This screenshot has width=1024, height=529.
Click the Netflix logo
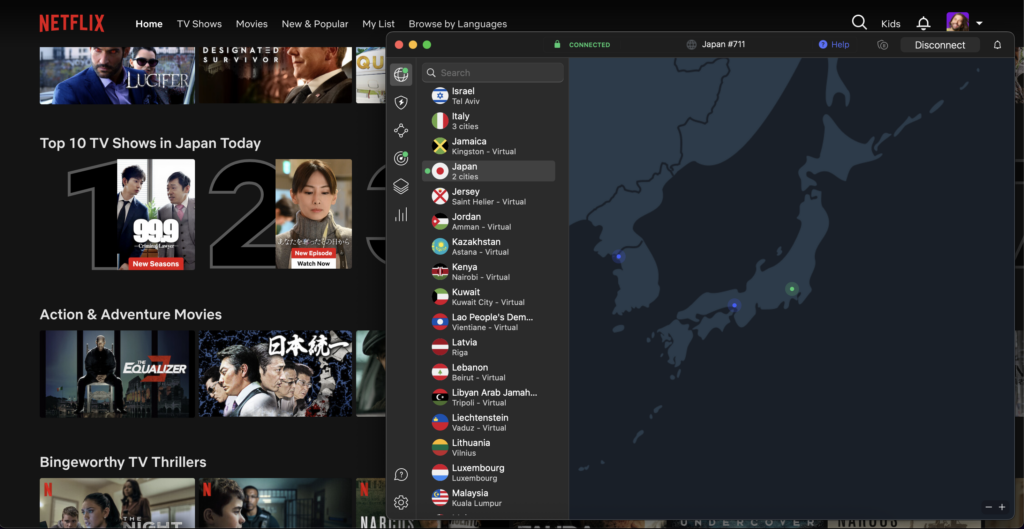[72, 24]
